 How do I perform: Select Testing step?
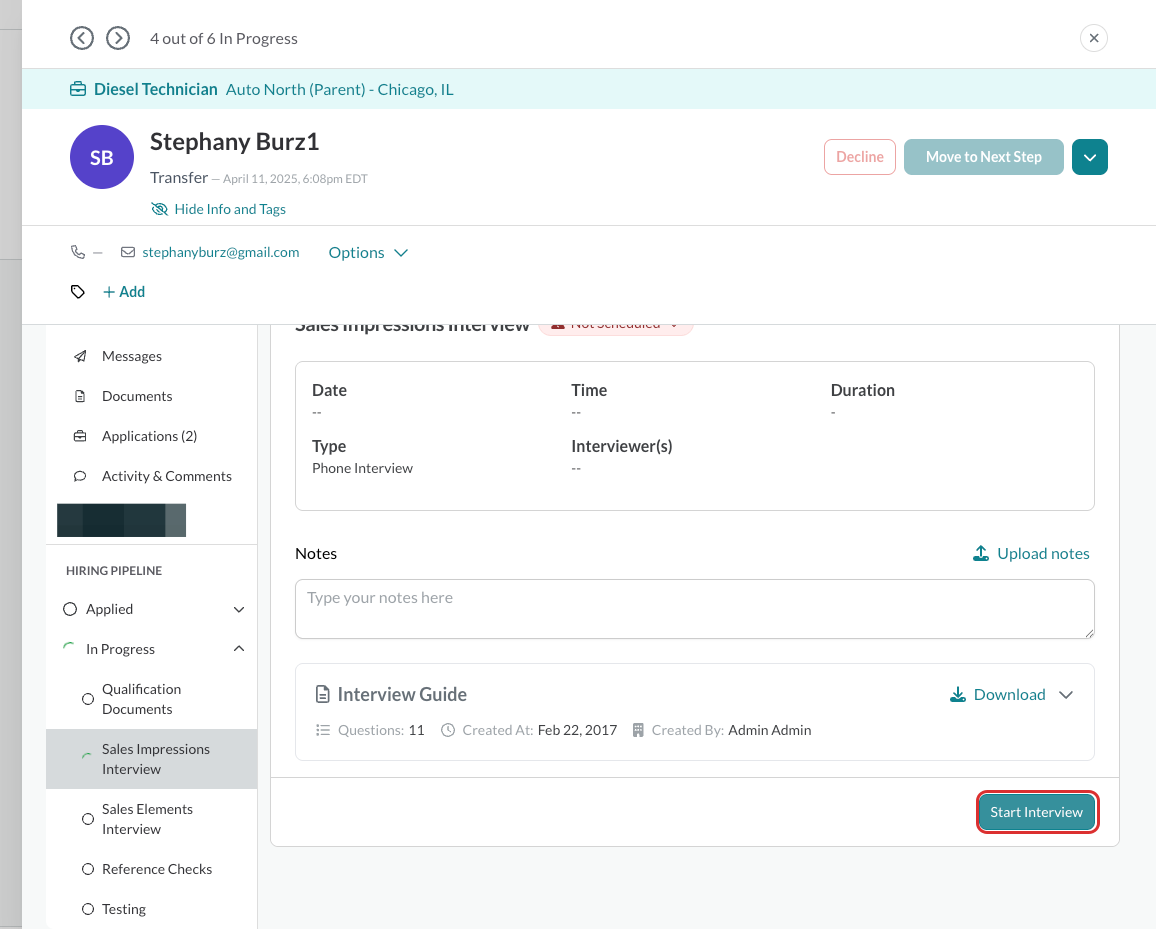pos(124,909)
